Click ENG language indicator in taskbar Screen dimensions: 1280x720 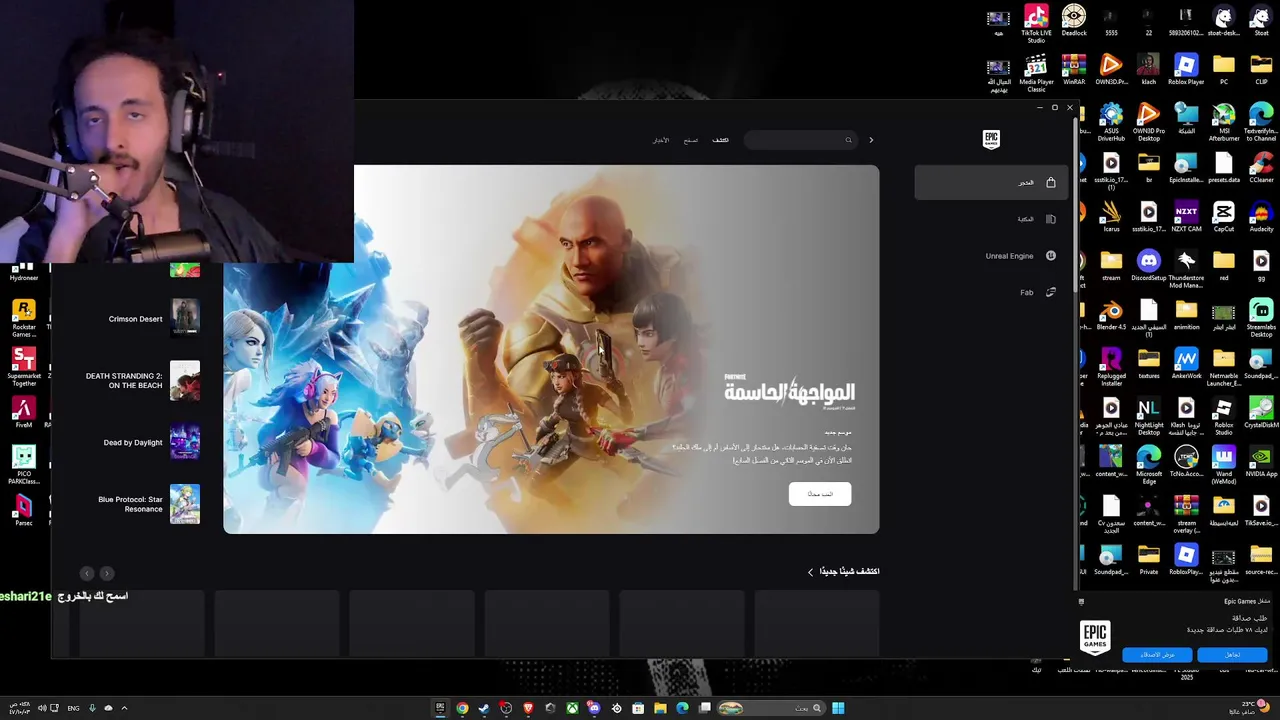(73, 708)
